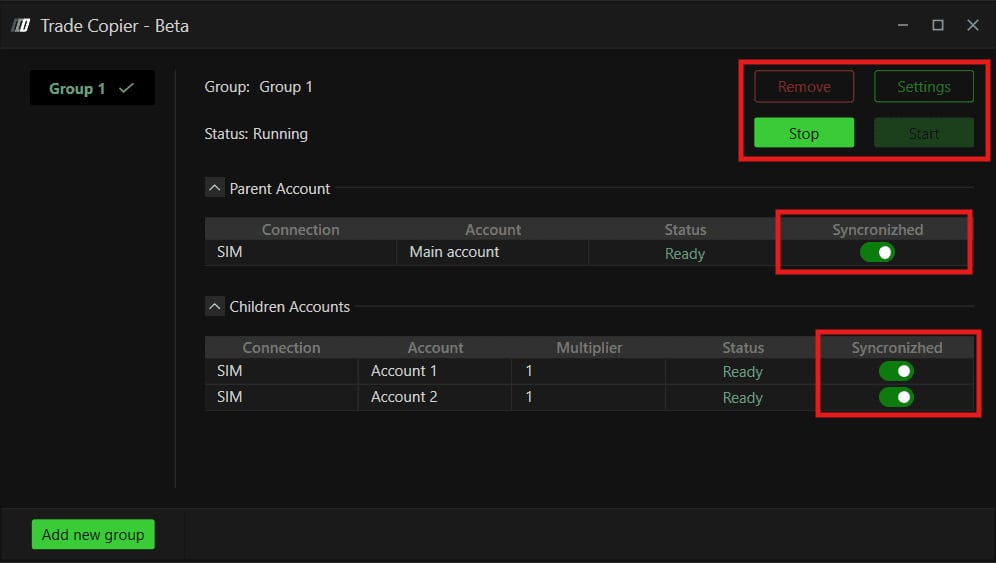Click the Trade Copier app logo icon
This screenshot has height=563, width=996.
click(21, 25)
